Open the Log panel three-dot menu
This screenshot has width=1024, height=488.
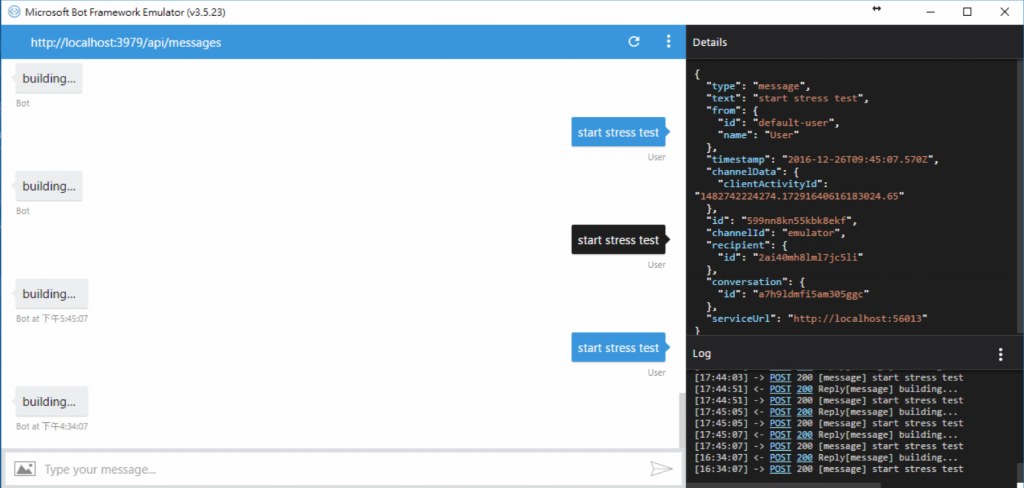click(x=1000, y=354)
